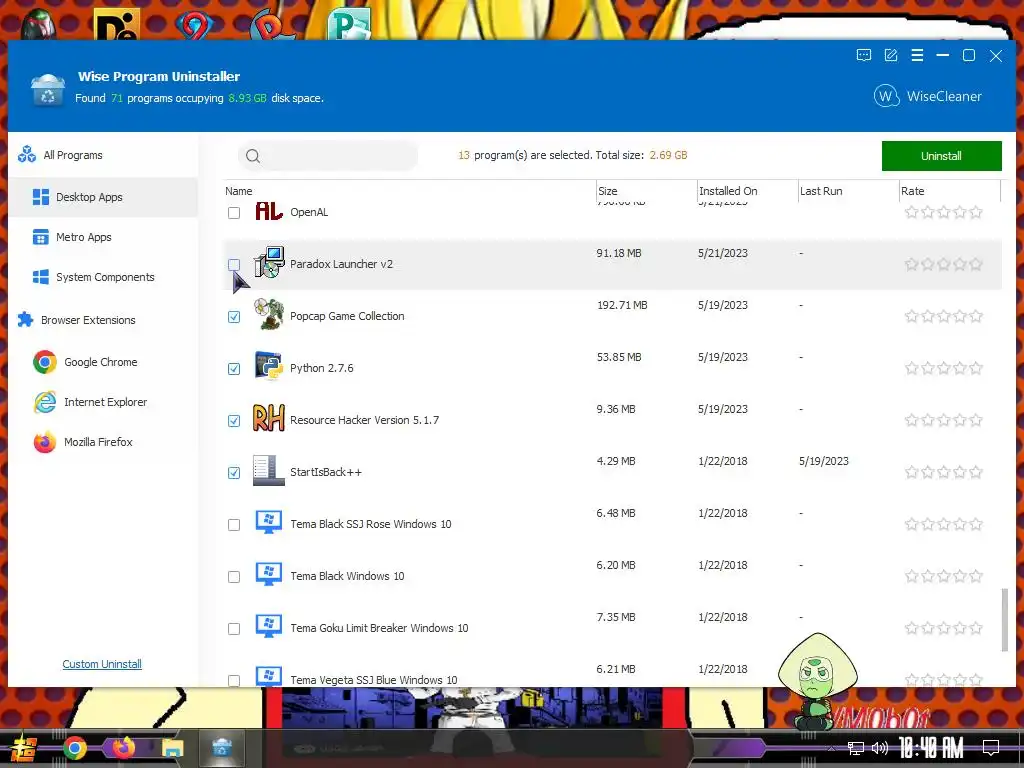1024x768 pixels.
Task: Click the edit note icon in title bar
Action: pos(891,56)
